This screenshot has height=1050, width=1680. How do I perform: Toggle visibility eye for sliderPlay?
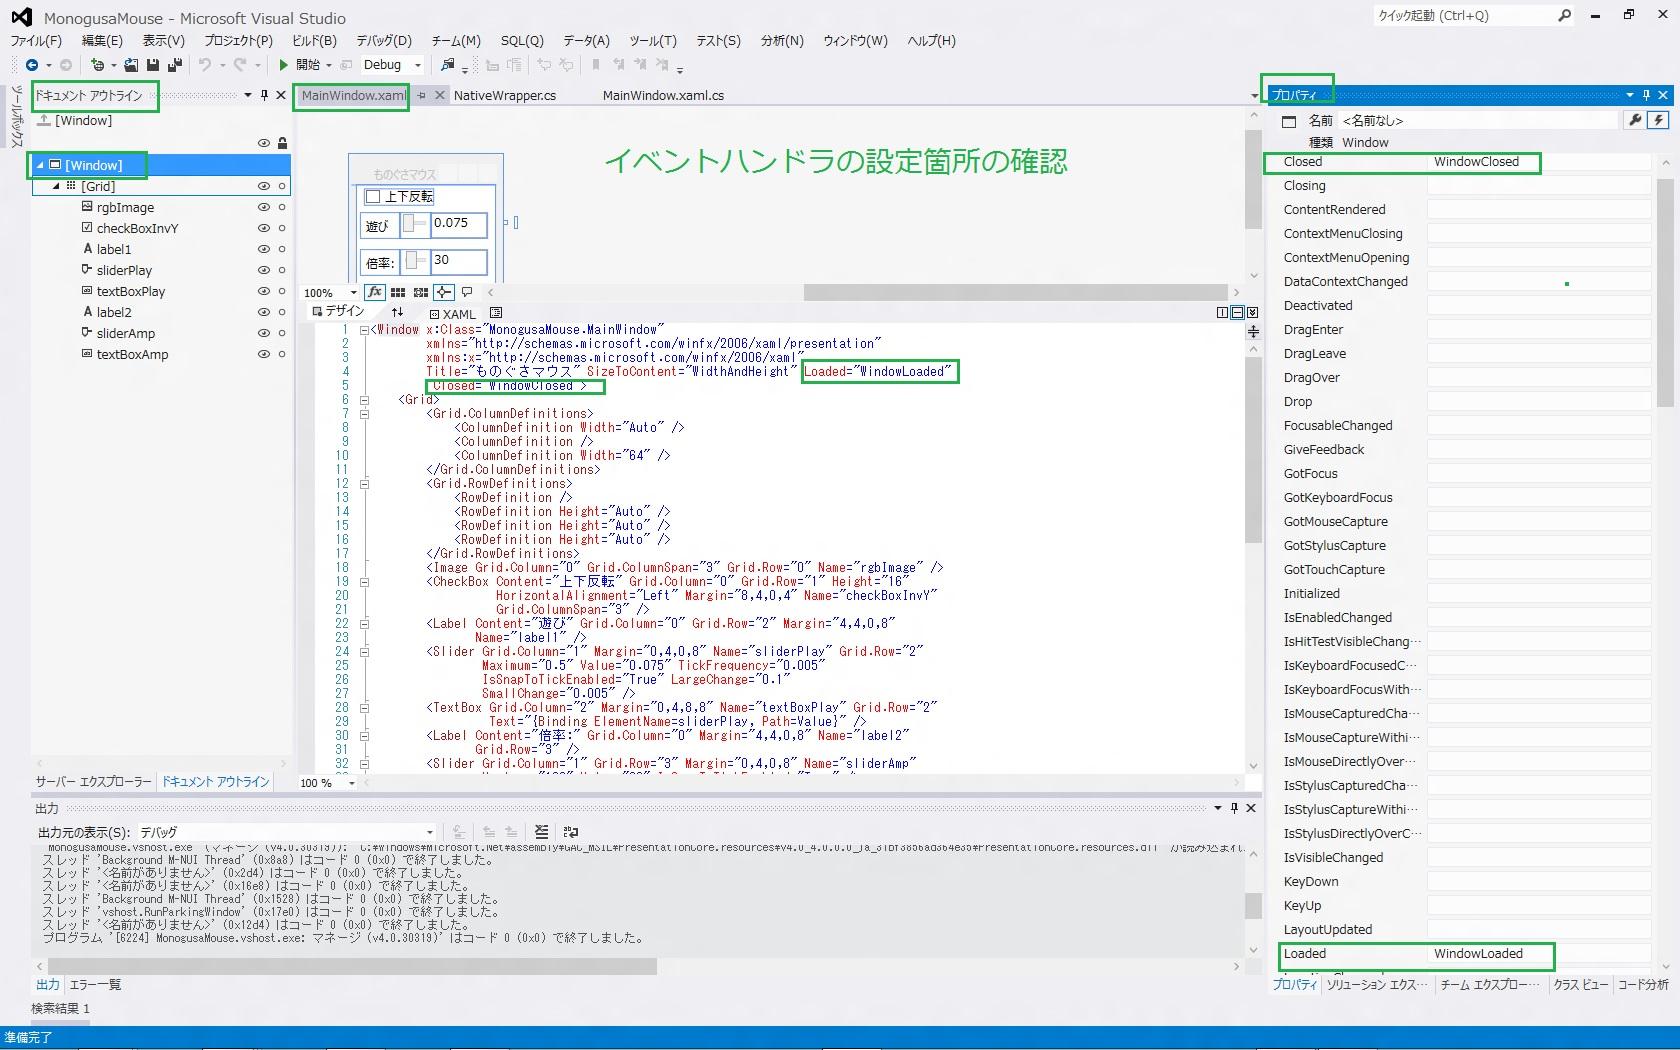point(264,270)
